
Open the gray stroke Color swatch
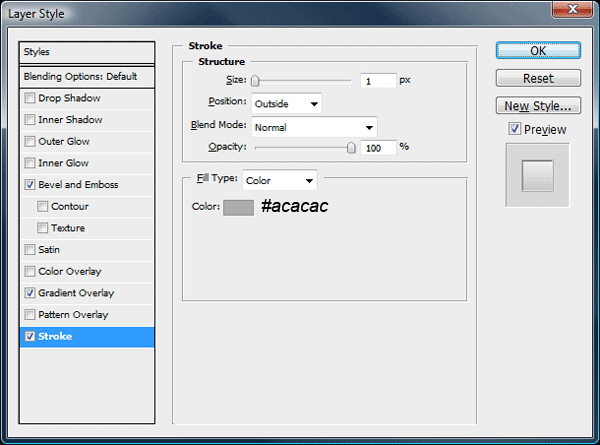[238, 207]
